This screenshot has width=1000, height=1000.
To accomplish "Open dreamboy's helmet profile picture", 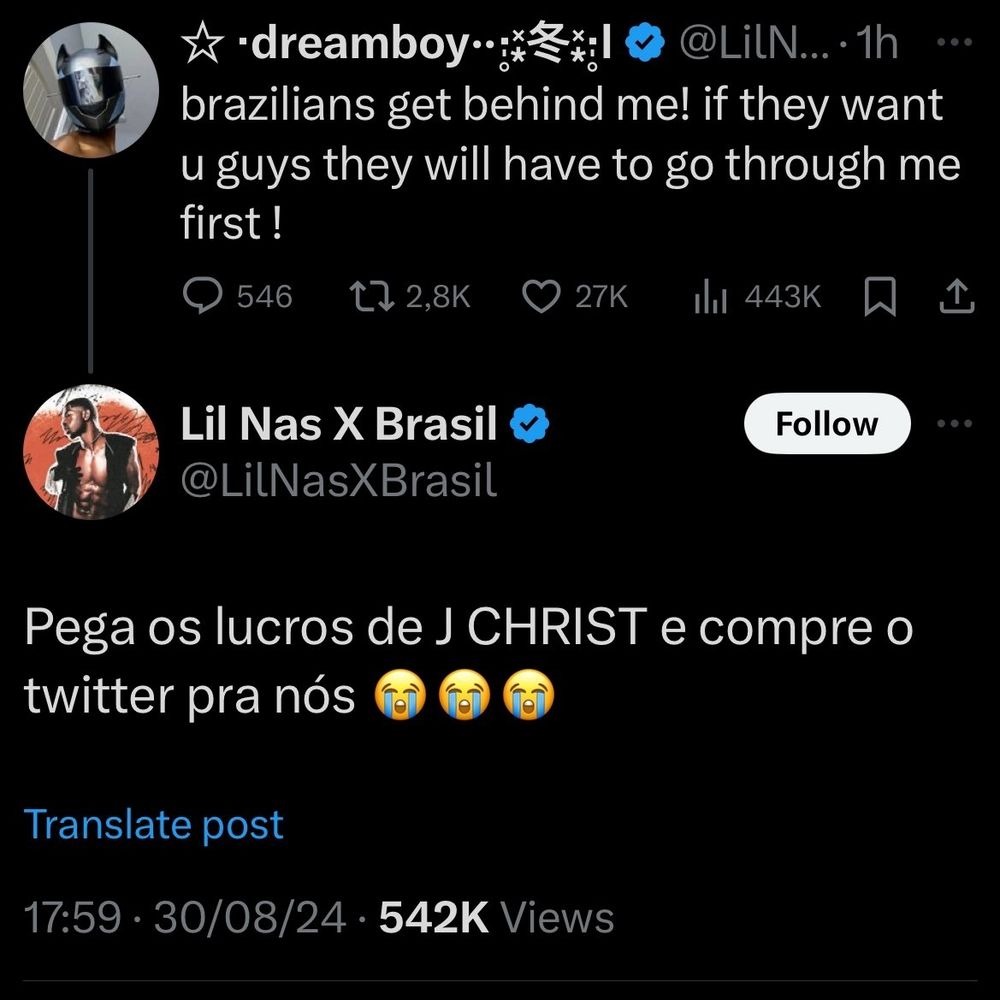I will pos(91,90).
